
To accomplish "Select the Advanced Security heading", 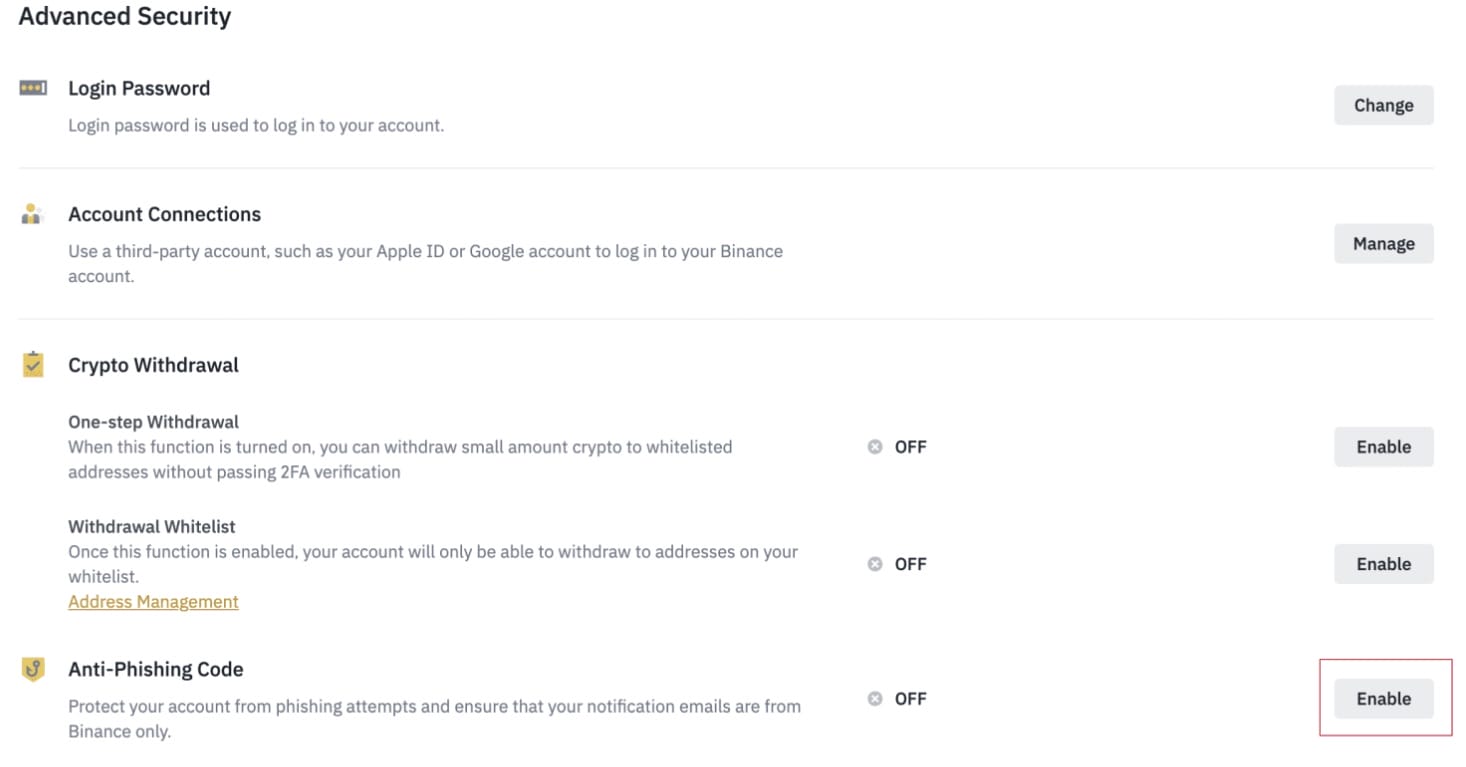I will point(124,16).
